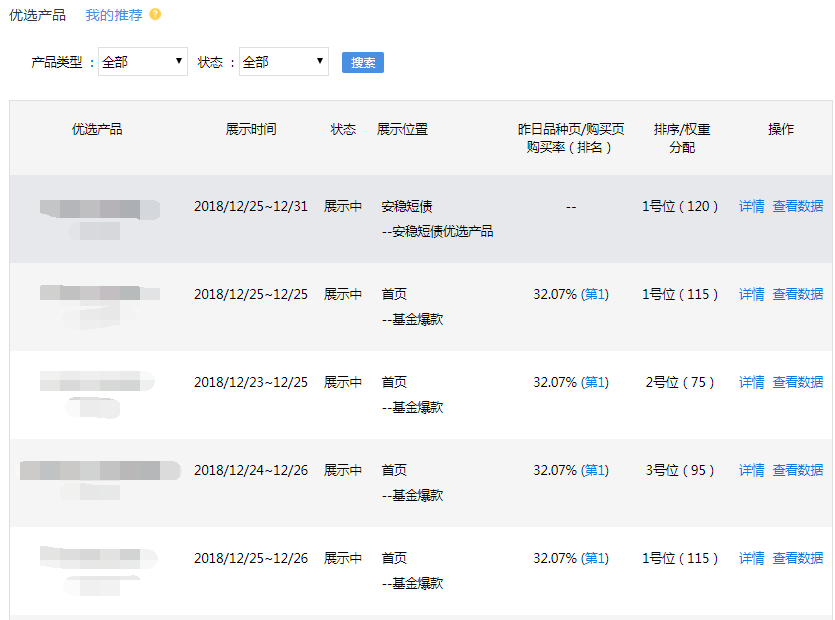The image size is (835, 620).
Task: Open 详情 for the 2018/12/25~12/26 row
Action: 751,558
